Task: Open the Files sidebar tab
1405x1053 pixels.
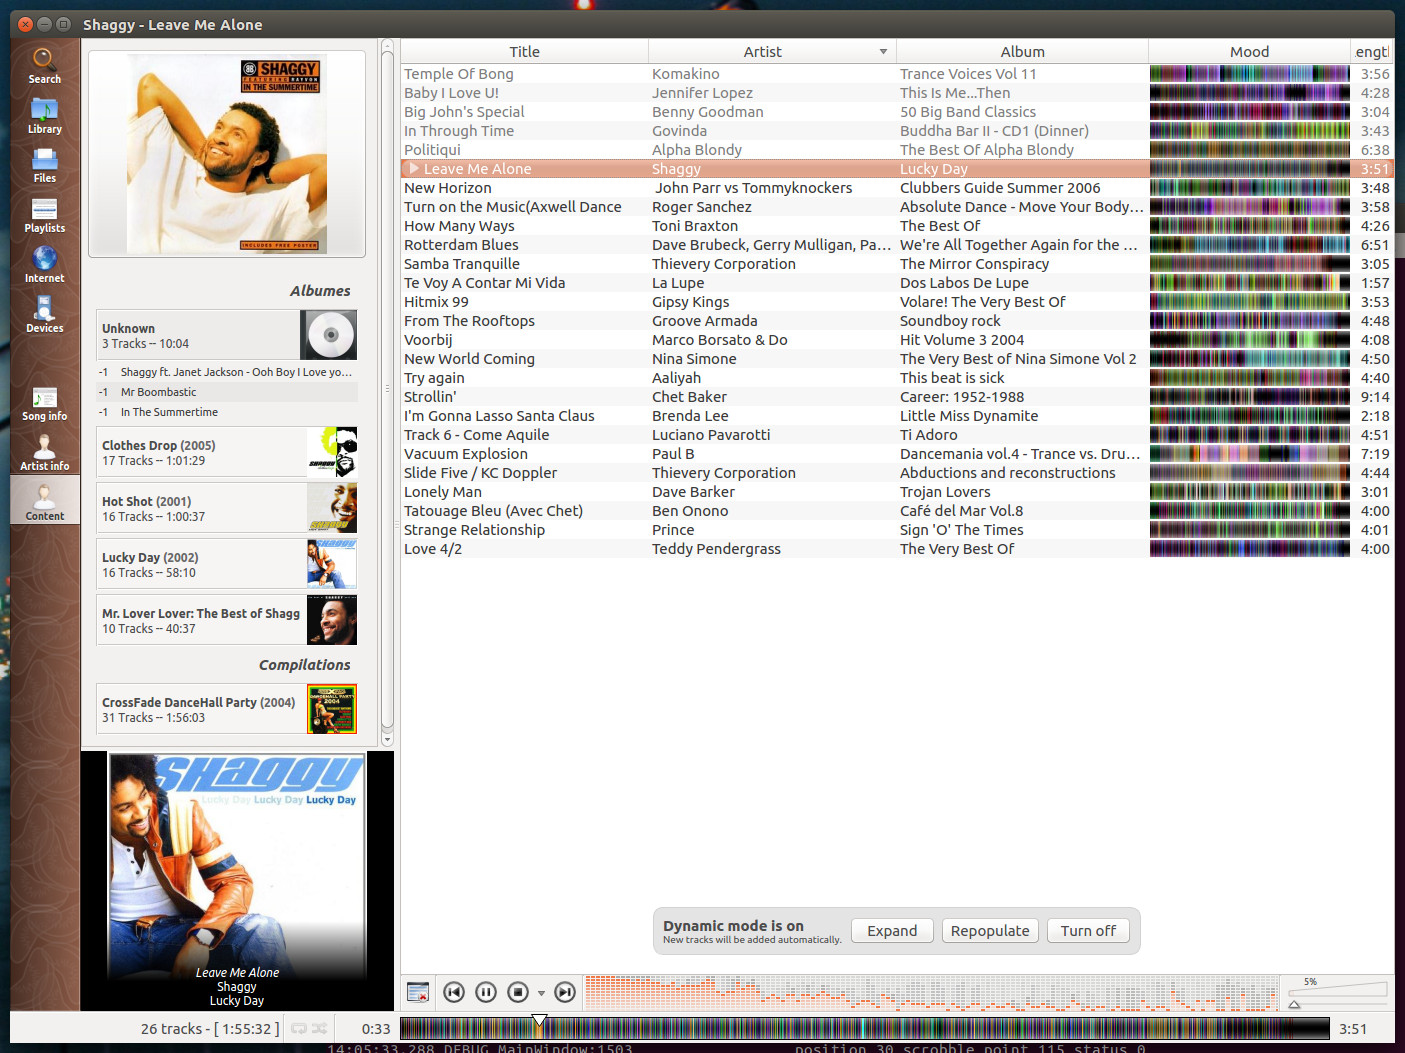Action: coord(44,166)
